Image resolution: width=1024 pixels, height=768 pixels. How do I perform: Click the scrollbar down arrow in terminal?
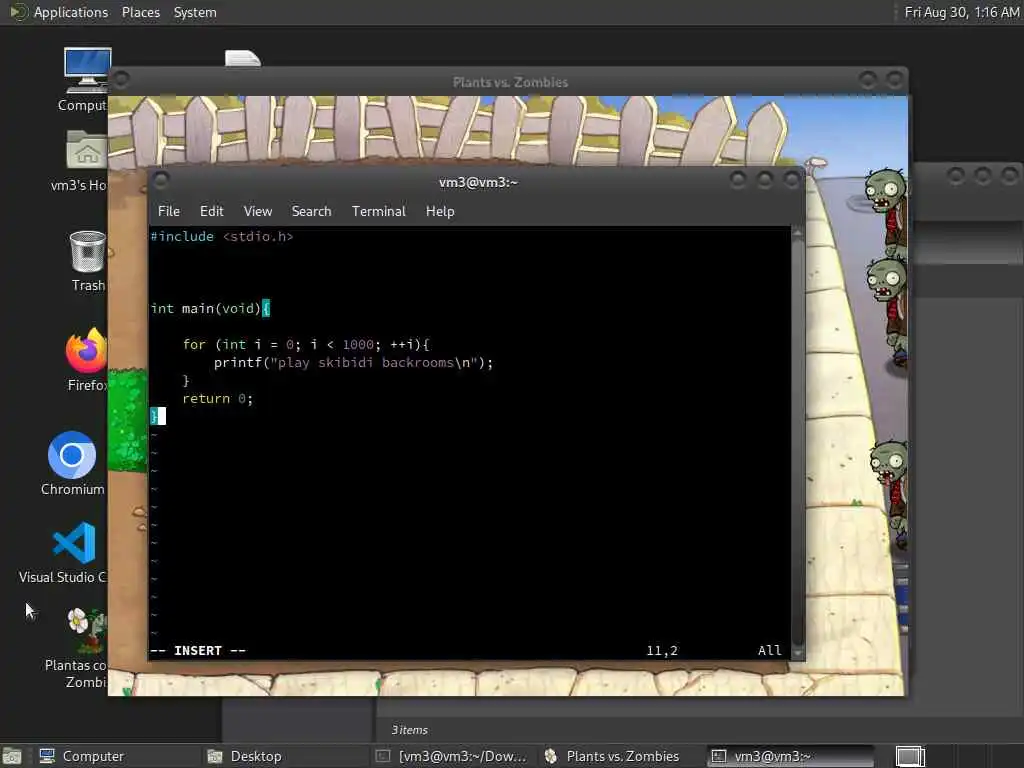(797, 652)
